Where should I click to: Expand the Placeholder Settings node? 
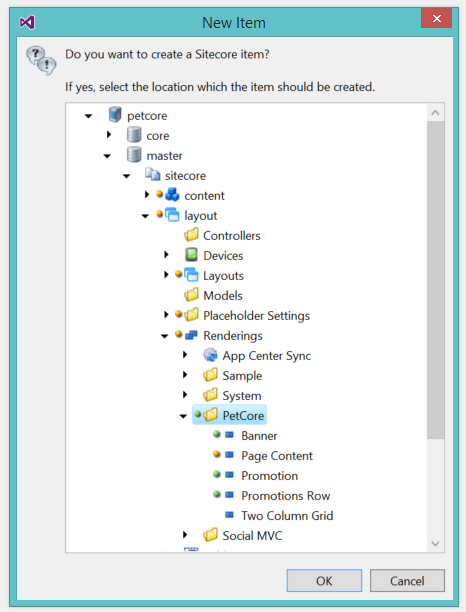click(166, 314)
